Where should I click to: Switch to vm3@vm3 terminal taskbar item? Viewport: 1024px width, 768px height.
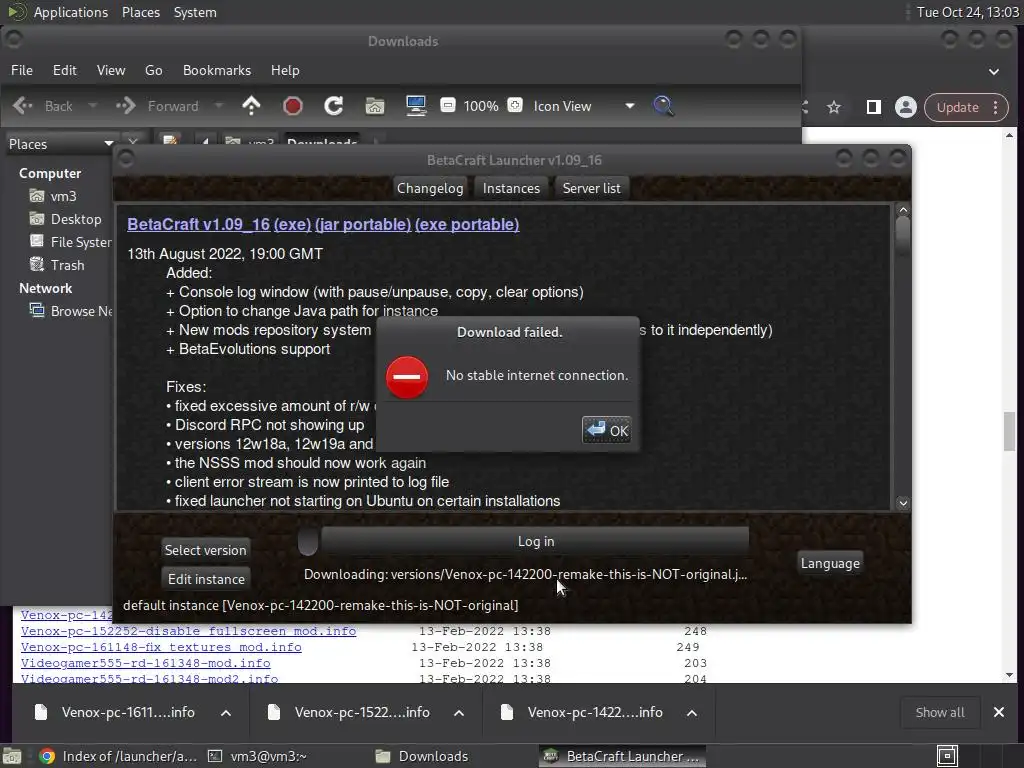(257, 756)
